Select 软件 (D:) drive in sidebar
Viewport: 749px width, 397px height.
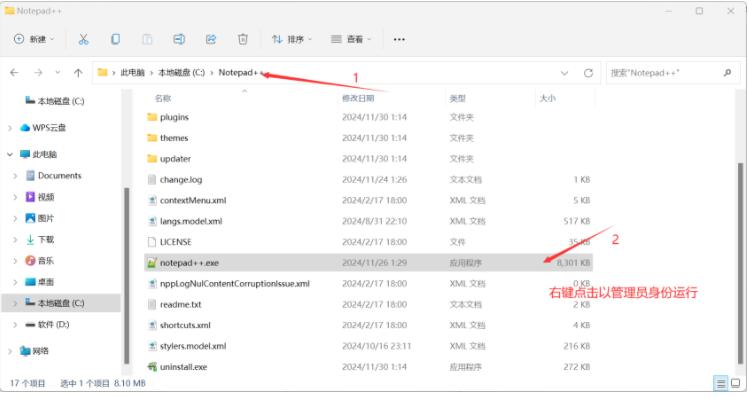[x=54, y=324]
